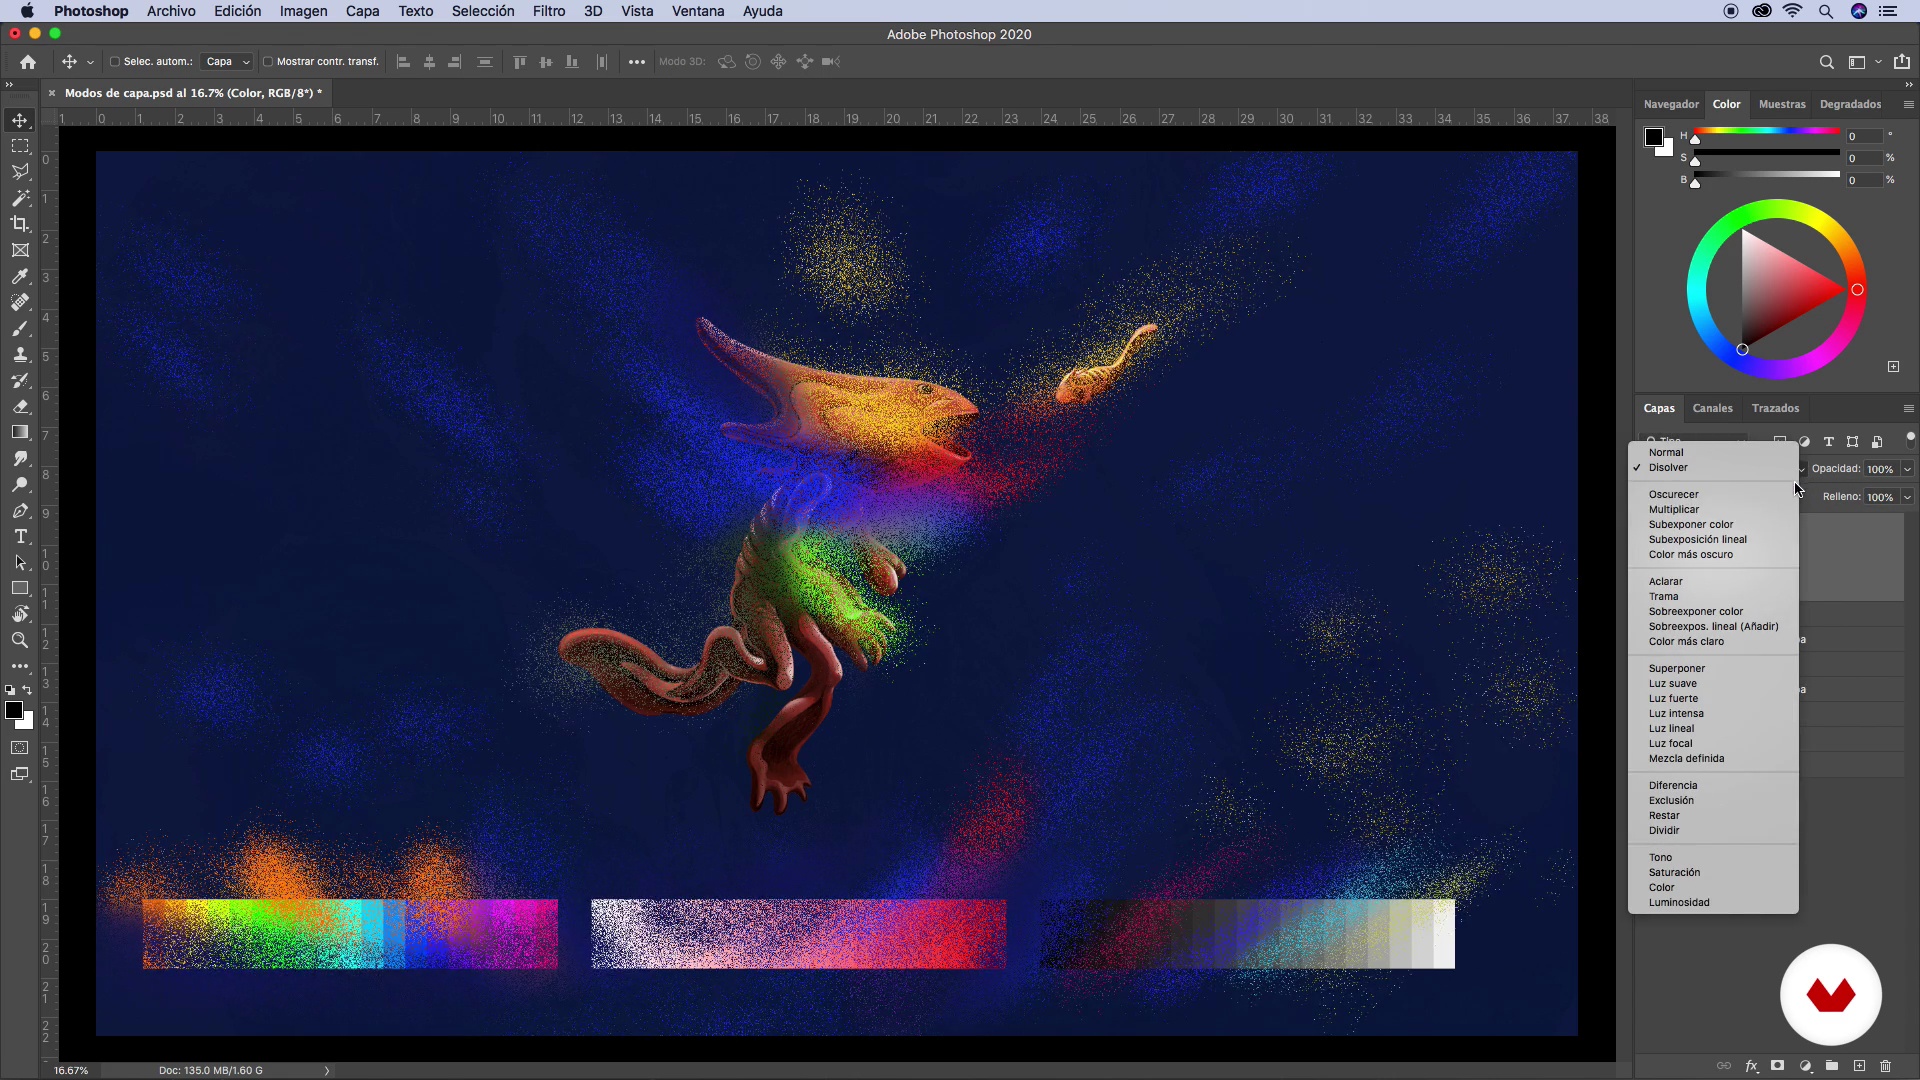Select the Magic Wand tool
Screen dimensions: 1920x1080
coord(20,198)
